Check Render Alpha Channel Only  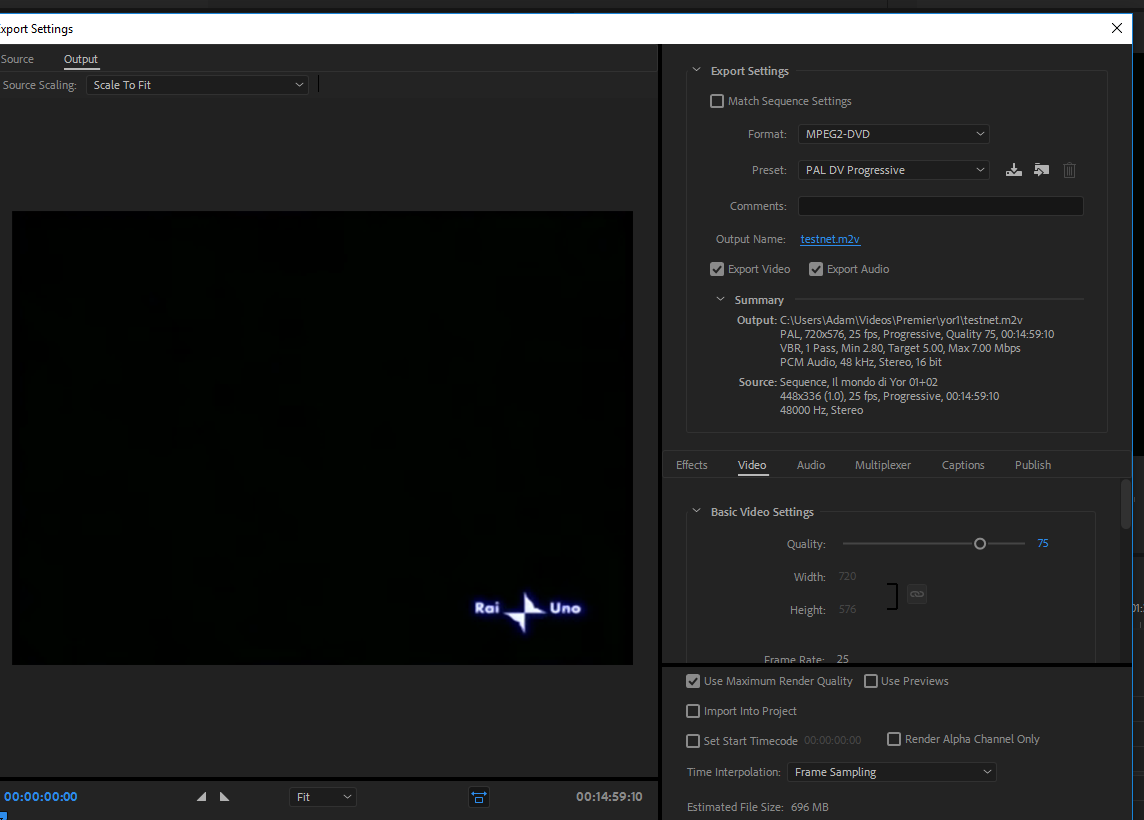(894, 739)
